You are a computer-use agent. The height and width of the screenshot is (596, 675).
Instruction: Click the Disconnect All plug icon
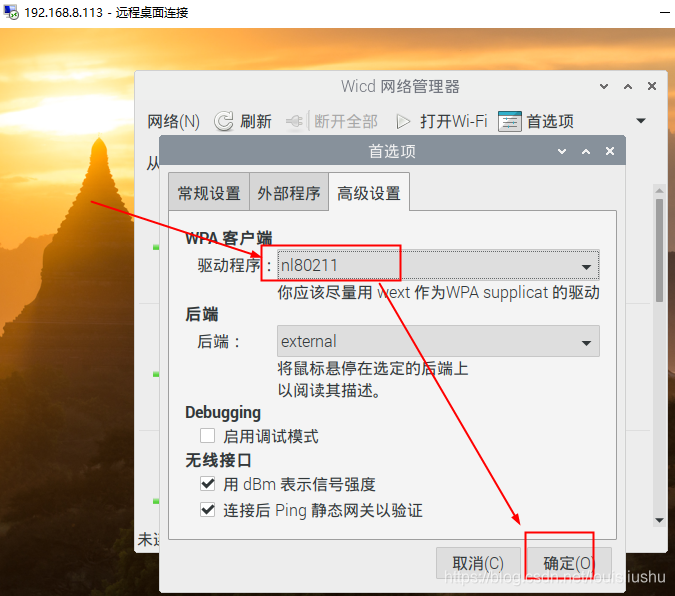(295, 121)
